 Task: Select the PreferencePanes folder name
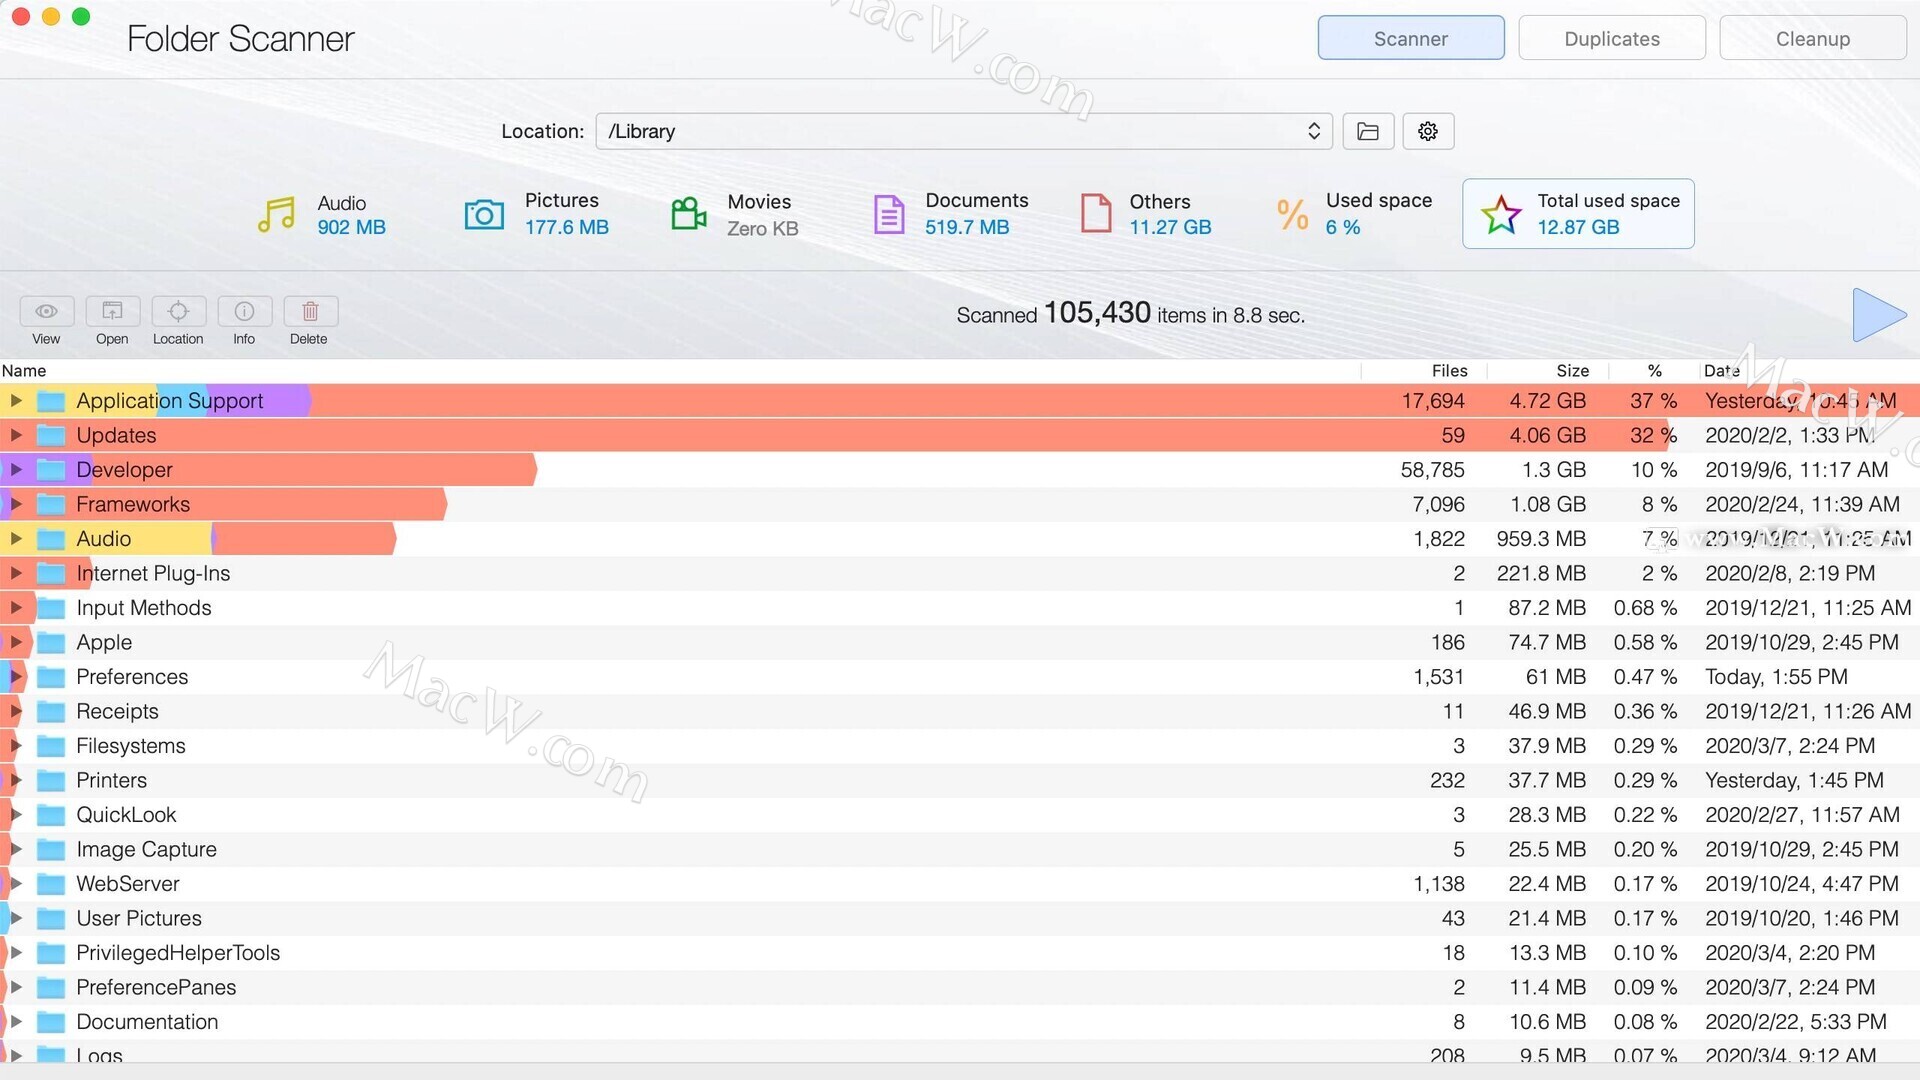coord(156,988)
